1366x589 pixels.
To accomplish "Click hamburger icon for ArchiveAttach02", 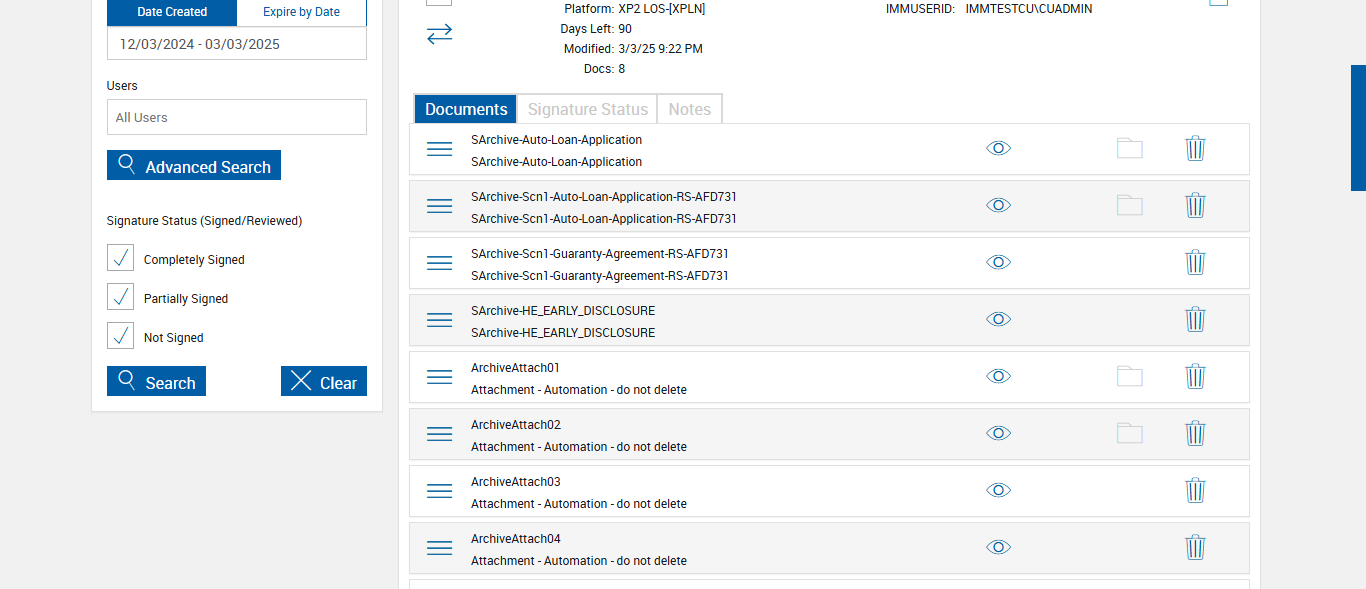I will [x=440, y=434].
